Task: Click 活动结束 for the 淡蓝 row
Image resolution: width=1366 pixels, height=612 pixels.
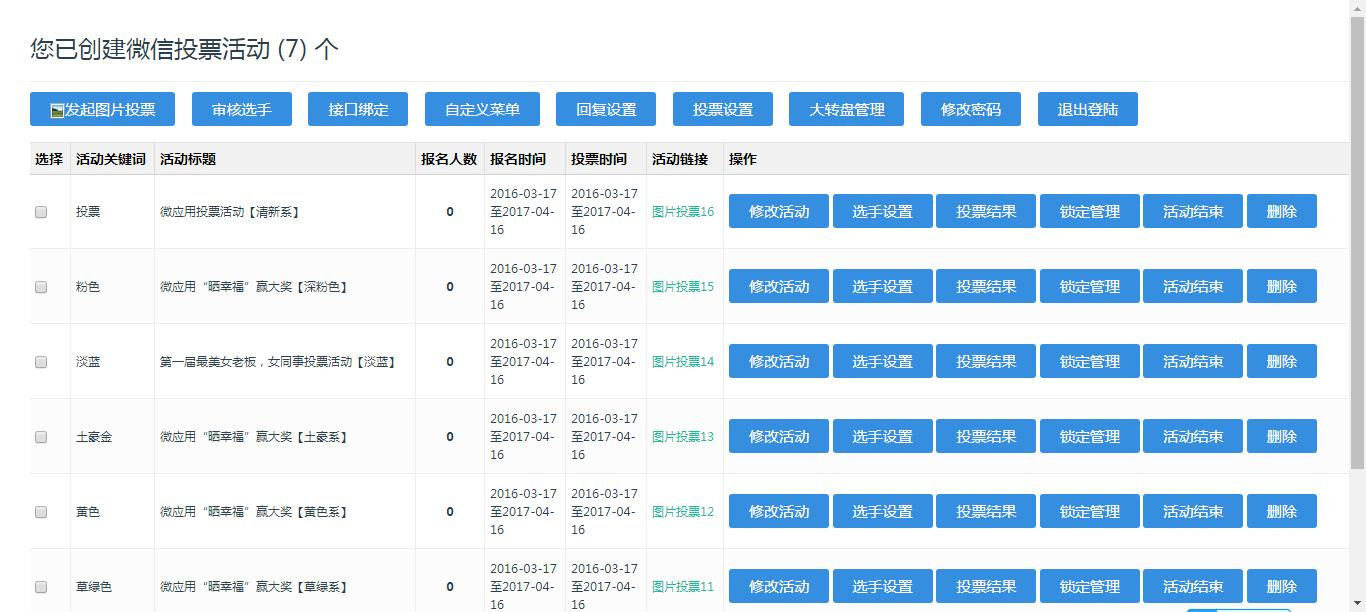Action: 1193,361
